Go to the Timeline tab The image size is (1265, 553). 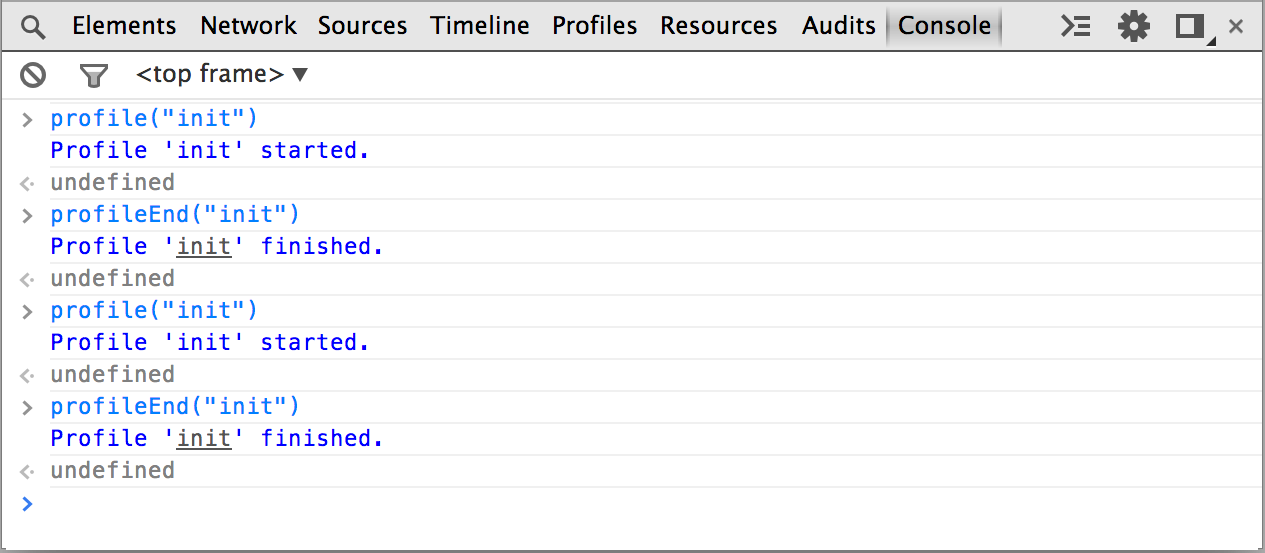[x=480, y=27]
